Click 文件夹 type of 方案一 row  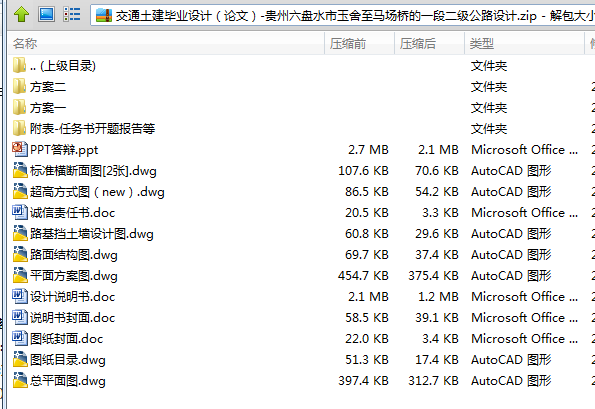(x=489, y=108)
